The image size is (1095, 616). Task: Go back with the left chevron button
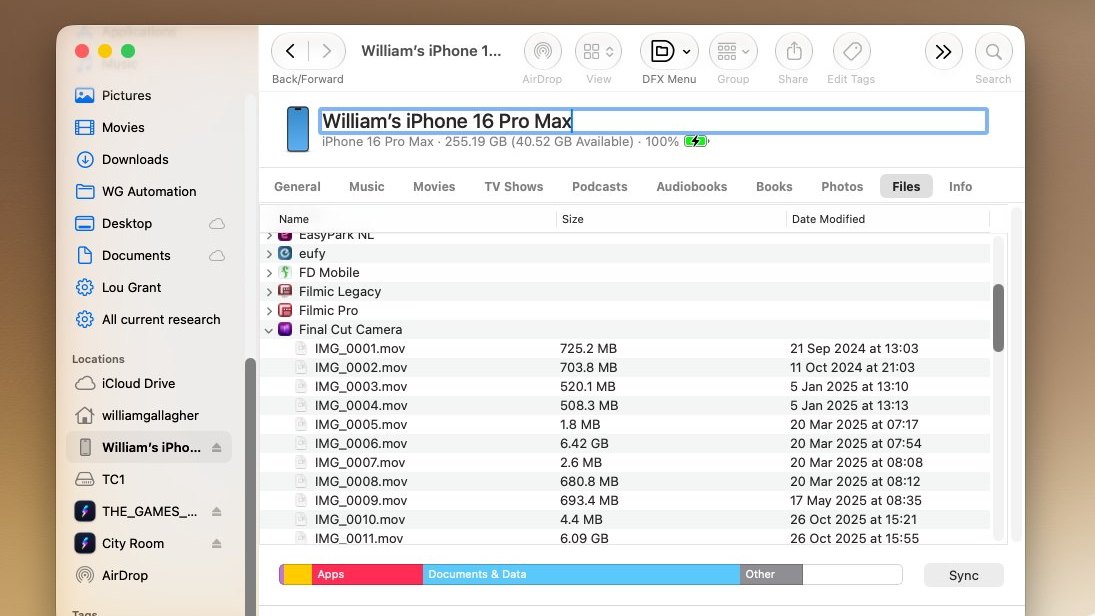coord(291,51)
